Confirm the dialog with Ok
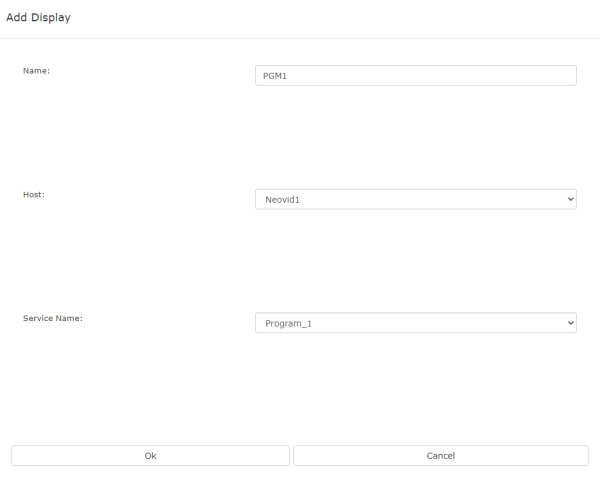Viewport: 600px width, 477px height. tap(150, 456)
